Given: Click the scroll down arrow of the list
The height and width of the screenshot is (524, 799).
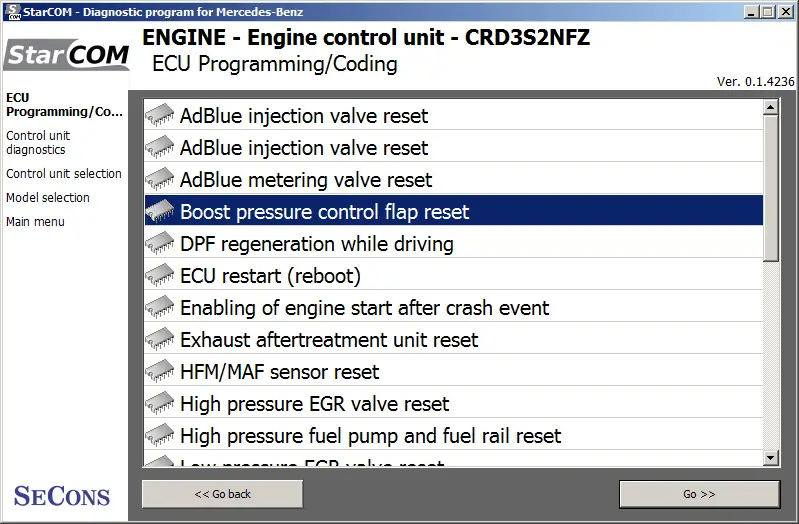Looking at the screenshot, I should pos(770,458).
